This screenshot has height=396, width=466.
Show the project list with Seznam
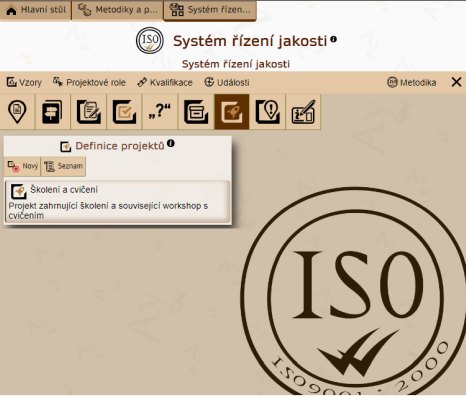63,166
